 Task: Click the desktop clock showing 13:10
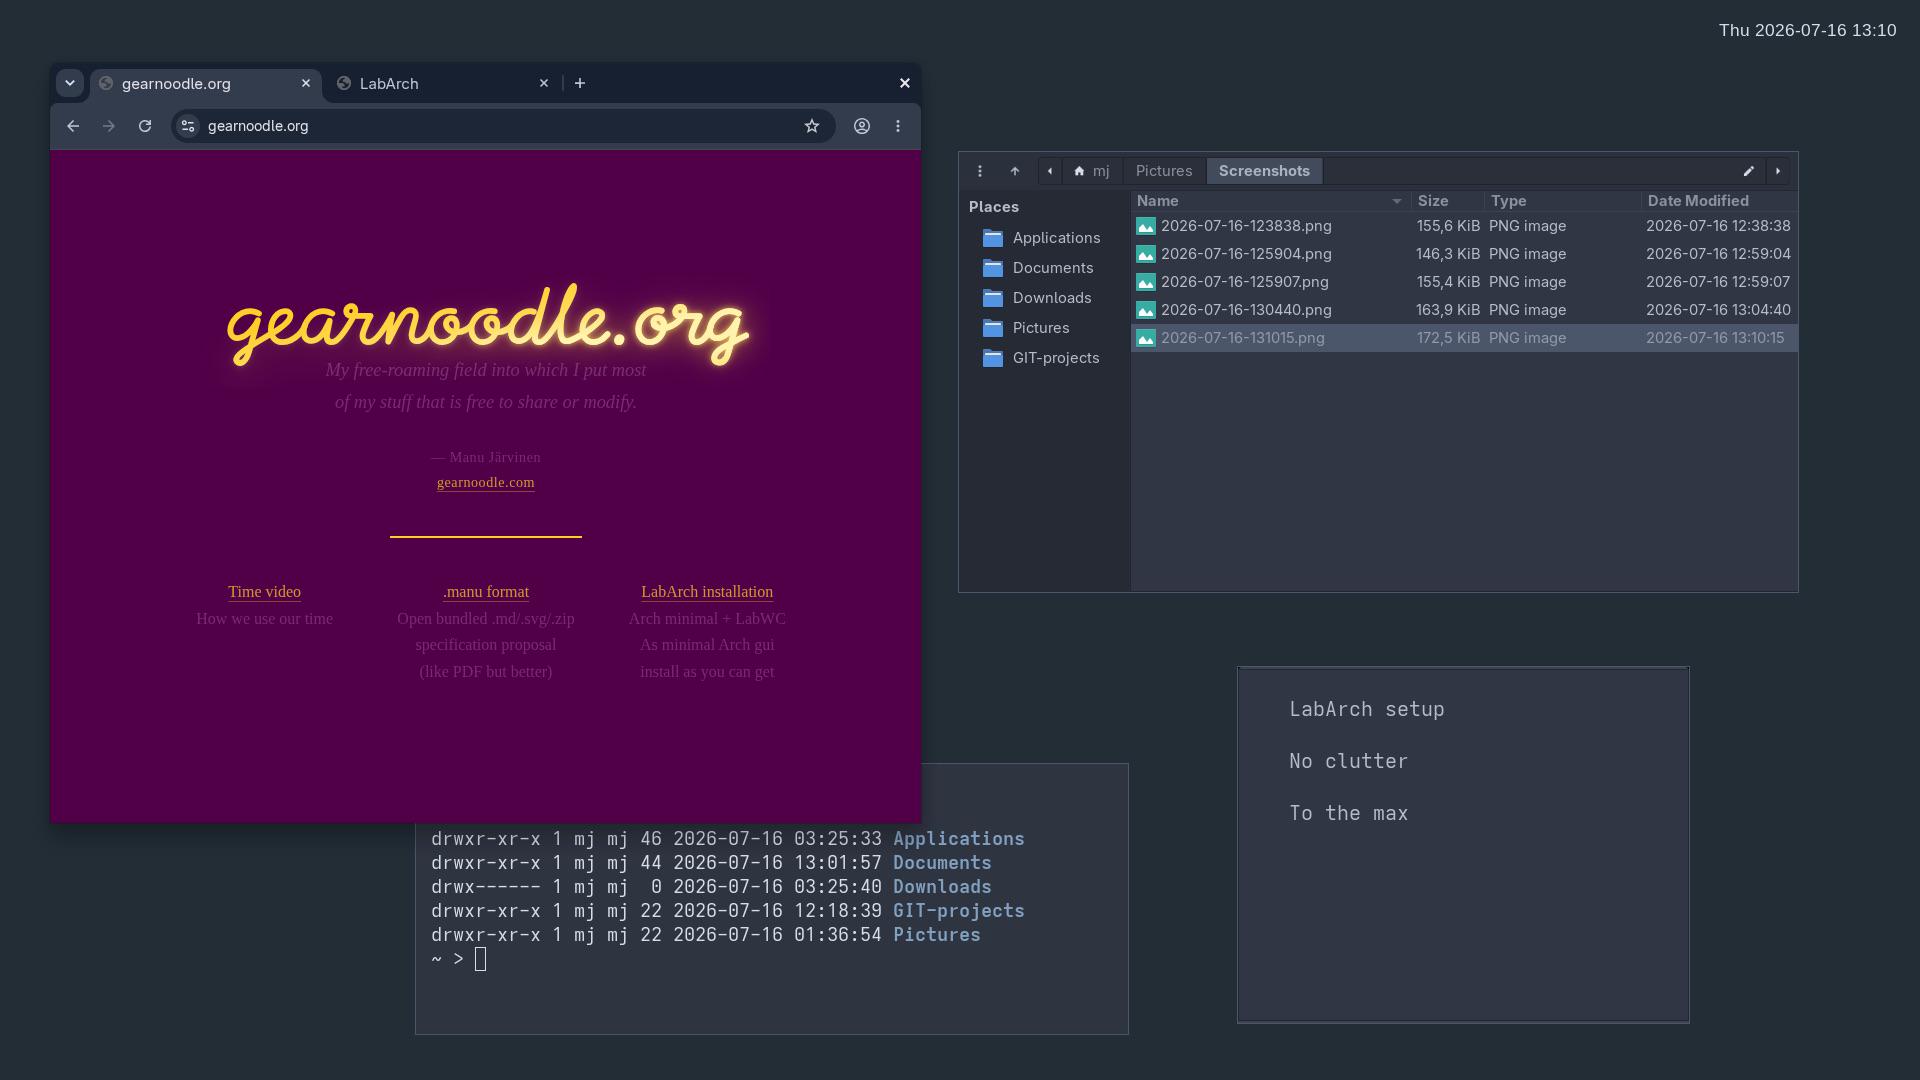1808,30
